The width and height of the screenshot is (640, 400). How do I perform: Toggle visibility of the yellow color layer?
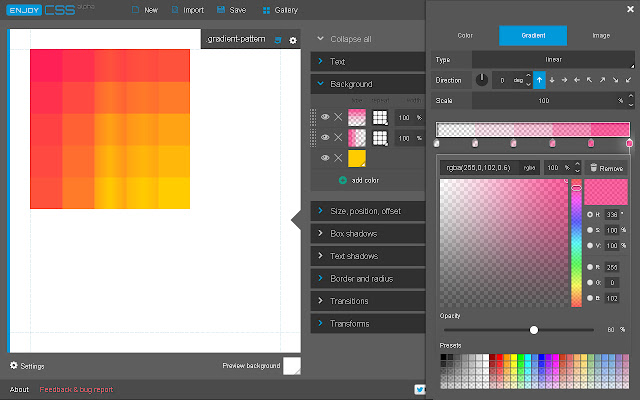pos(325,158)
